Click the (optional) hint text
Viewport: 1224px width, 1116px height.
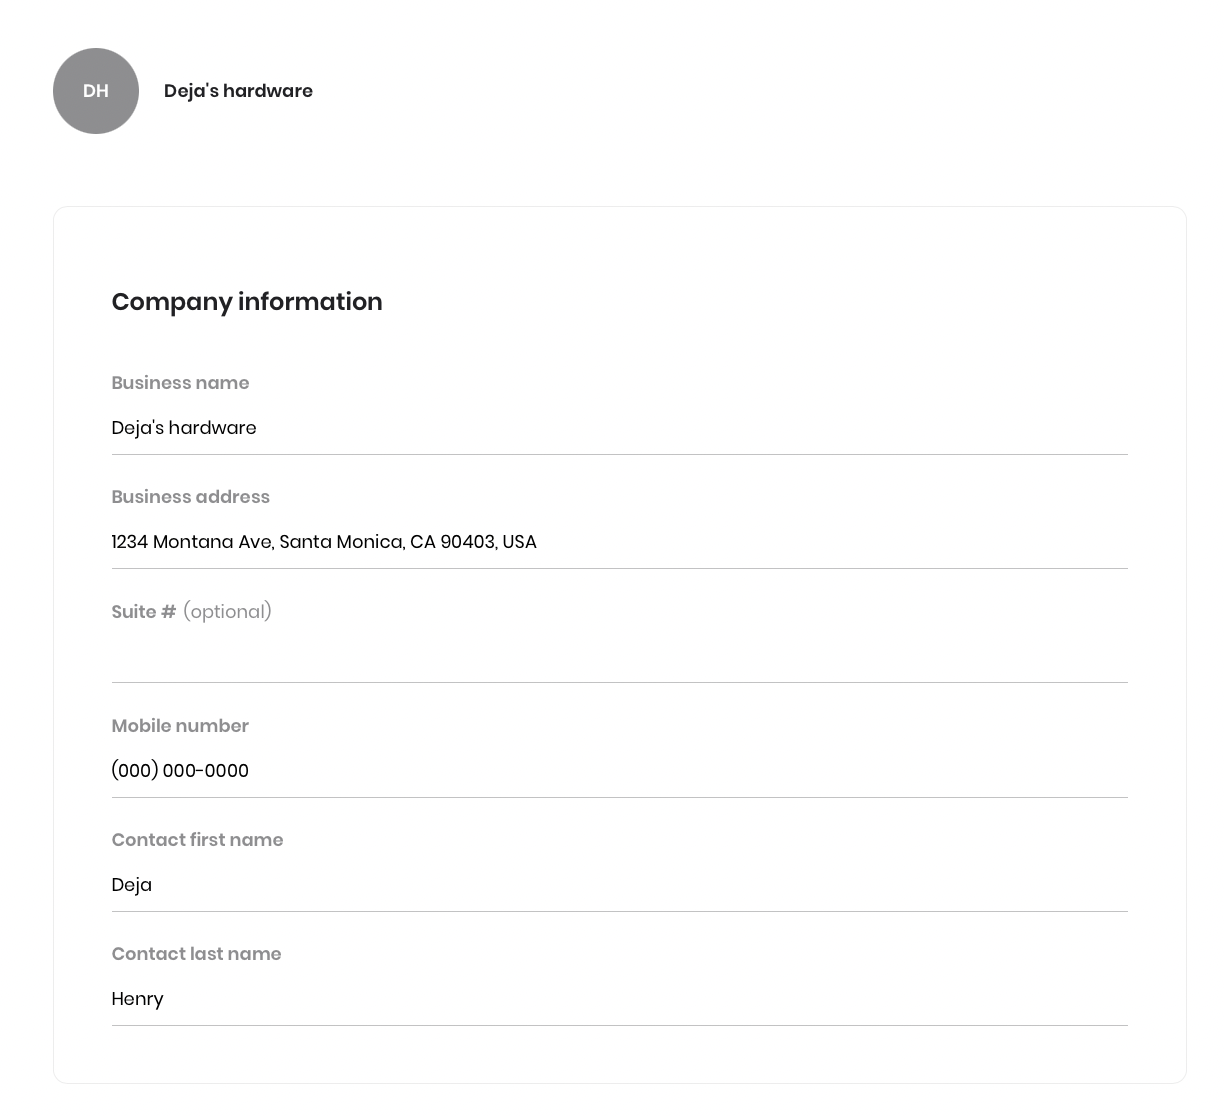[227, 612]
